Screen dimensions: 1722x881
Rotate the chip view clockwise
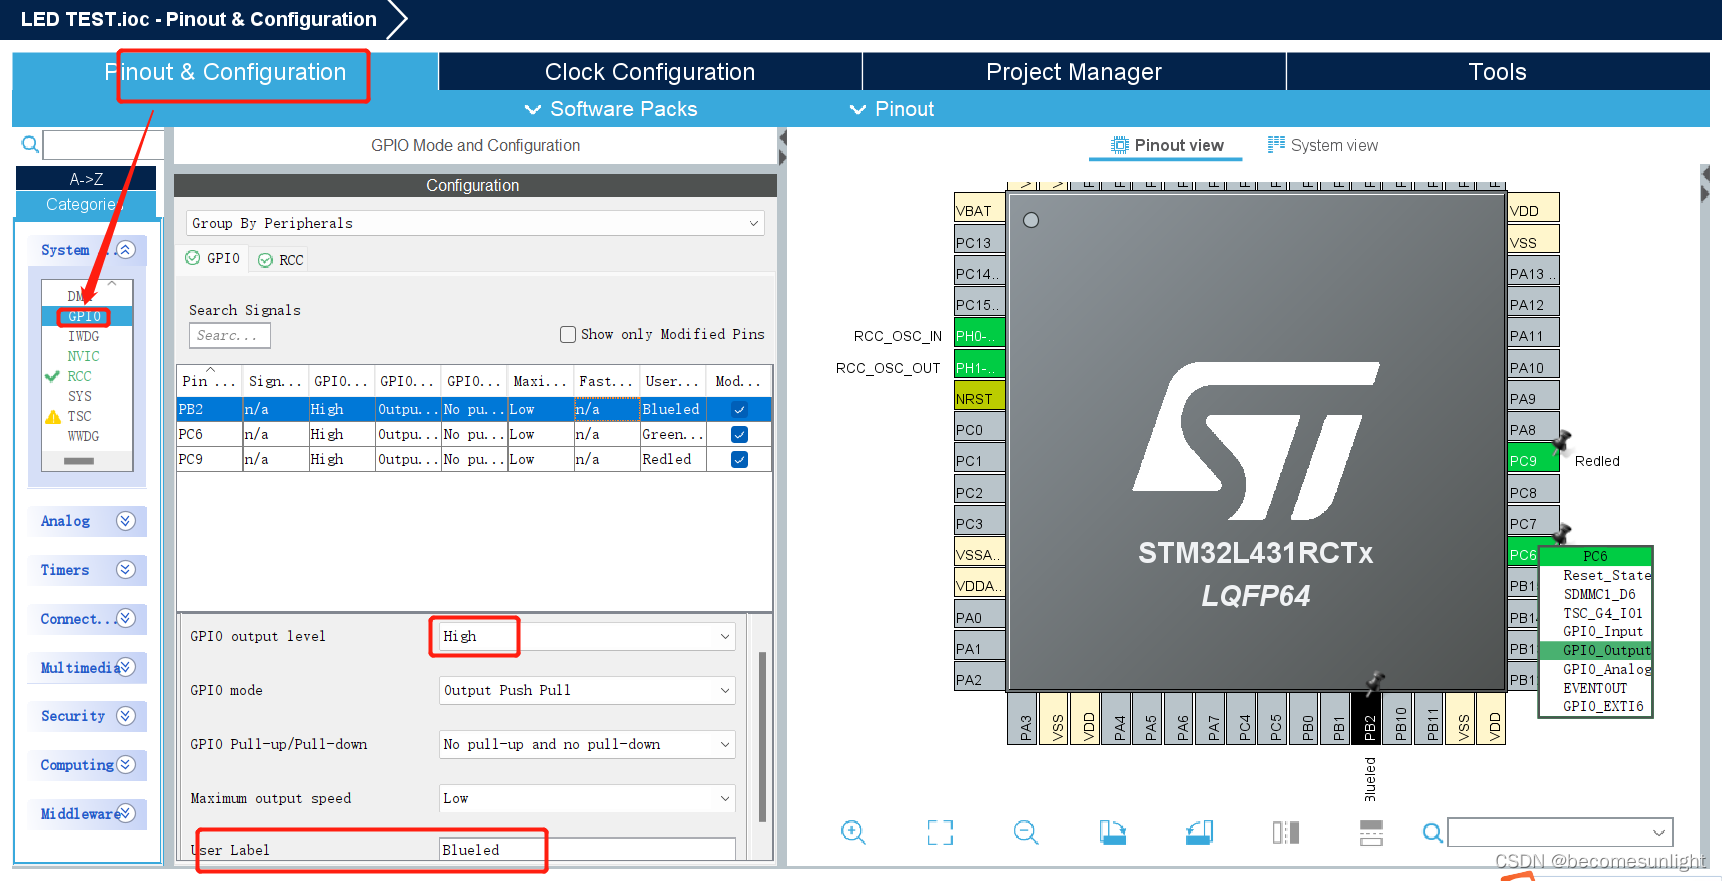[1112, 832]
